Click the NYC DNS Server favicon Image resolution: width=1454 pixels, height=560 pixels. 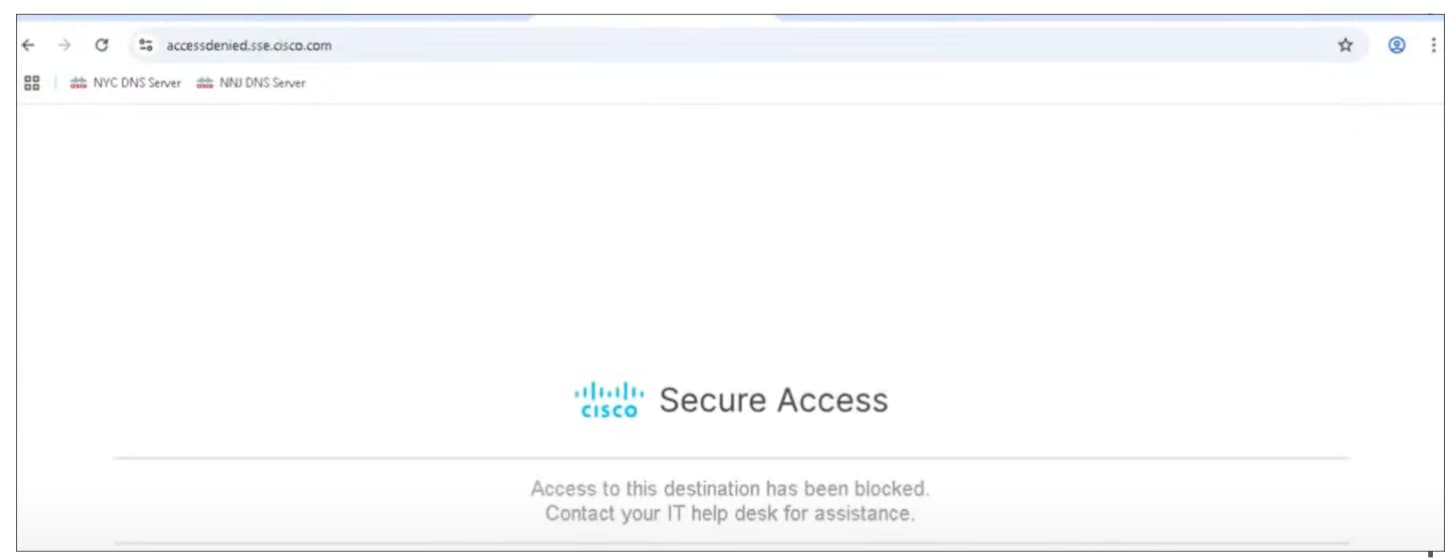click(x=78, y=83)
